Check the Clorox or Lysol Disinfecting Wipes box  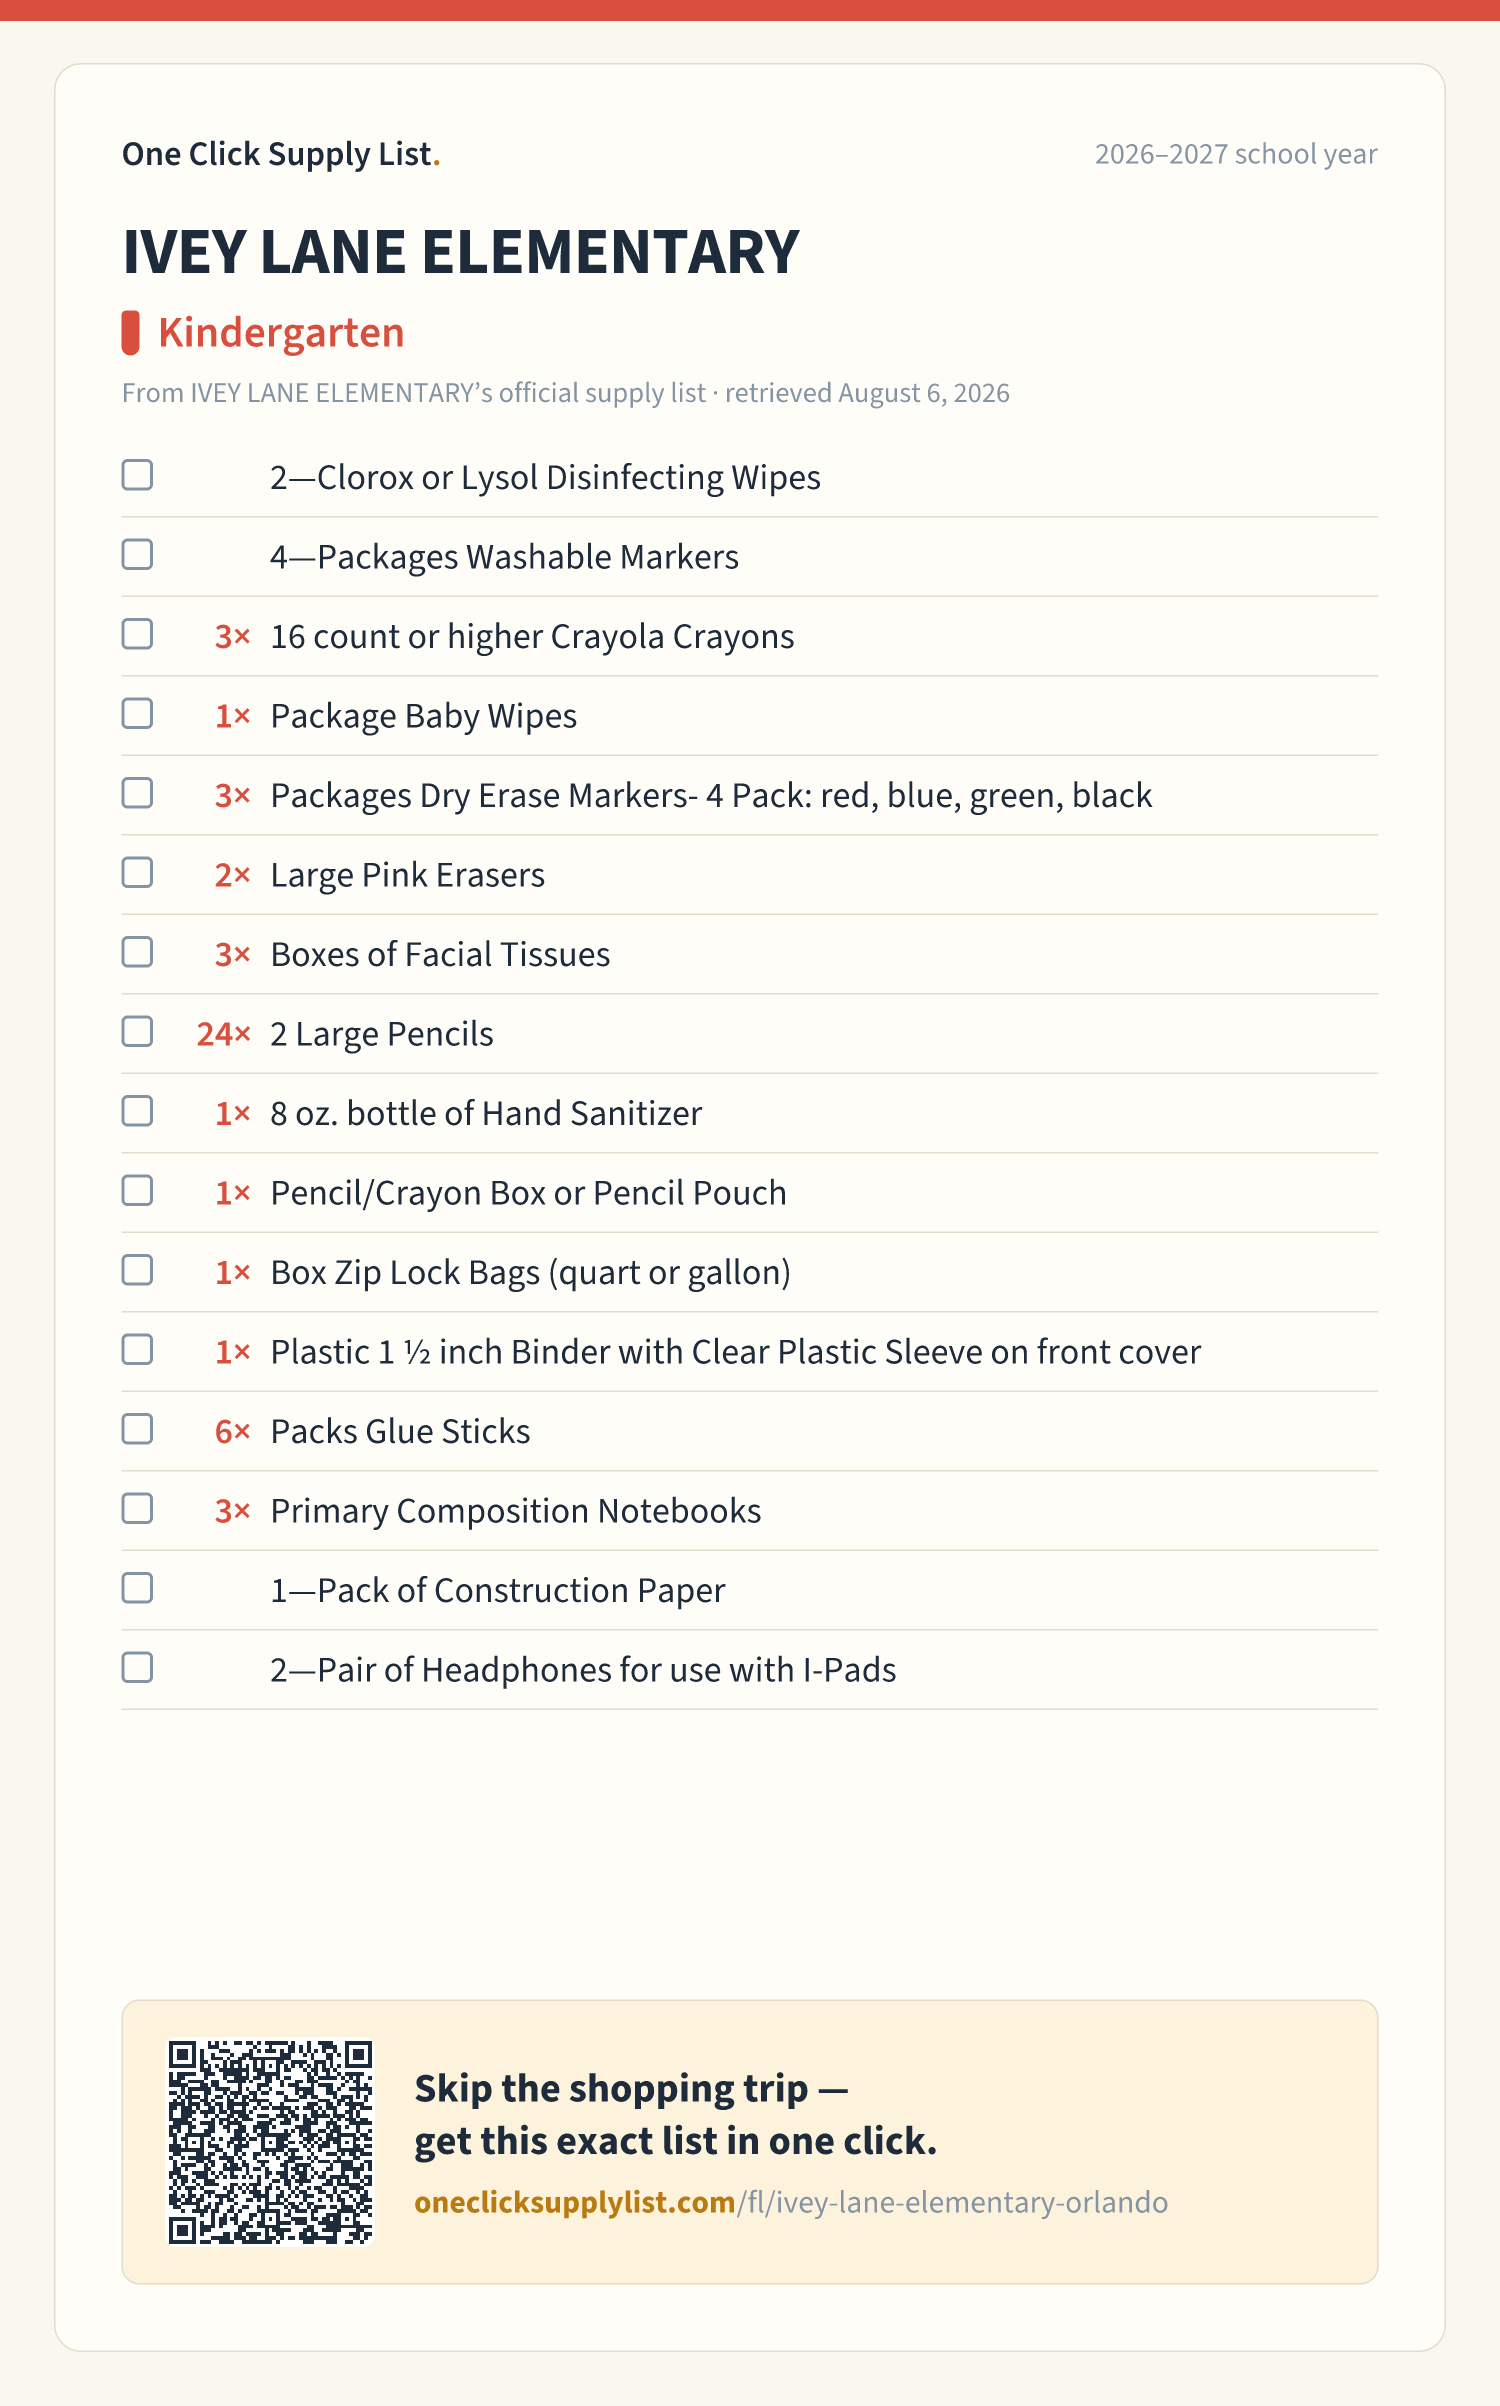pyautogui.click(x=137, y=475)
